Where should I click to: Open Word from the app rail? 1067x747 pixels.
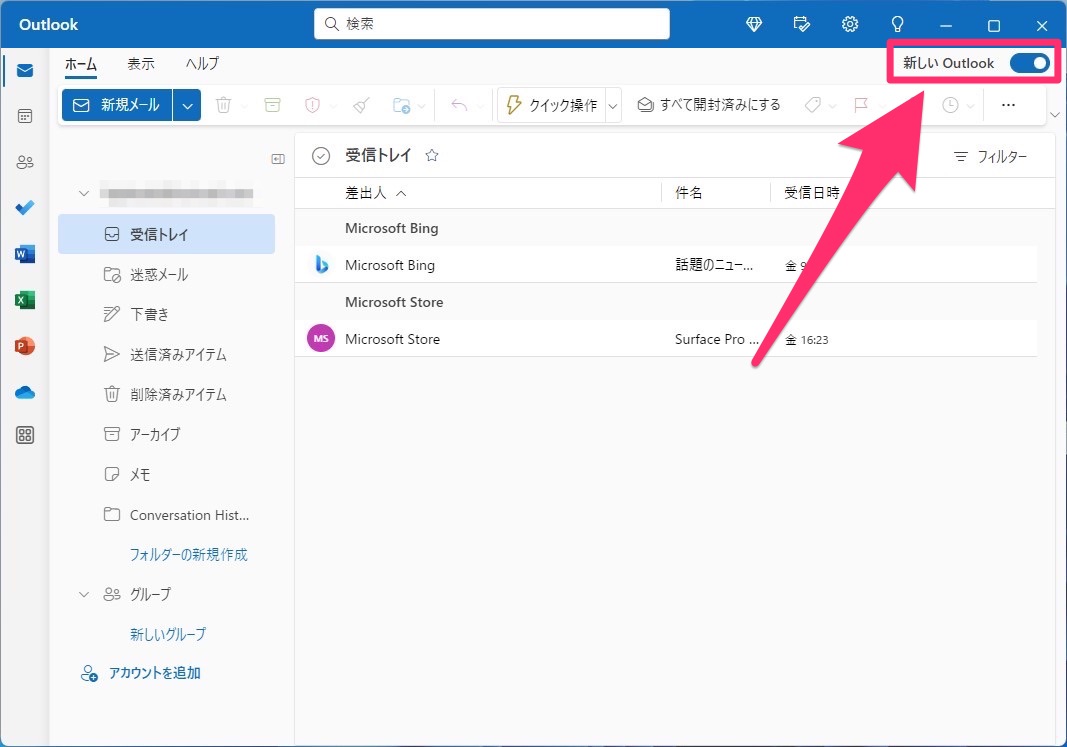point(25,254)
